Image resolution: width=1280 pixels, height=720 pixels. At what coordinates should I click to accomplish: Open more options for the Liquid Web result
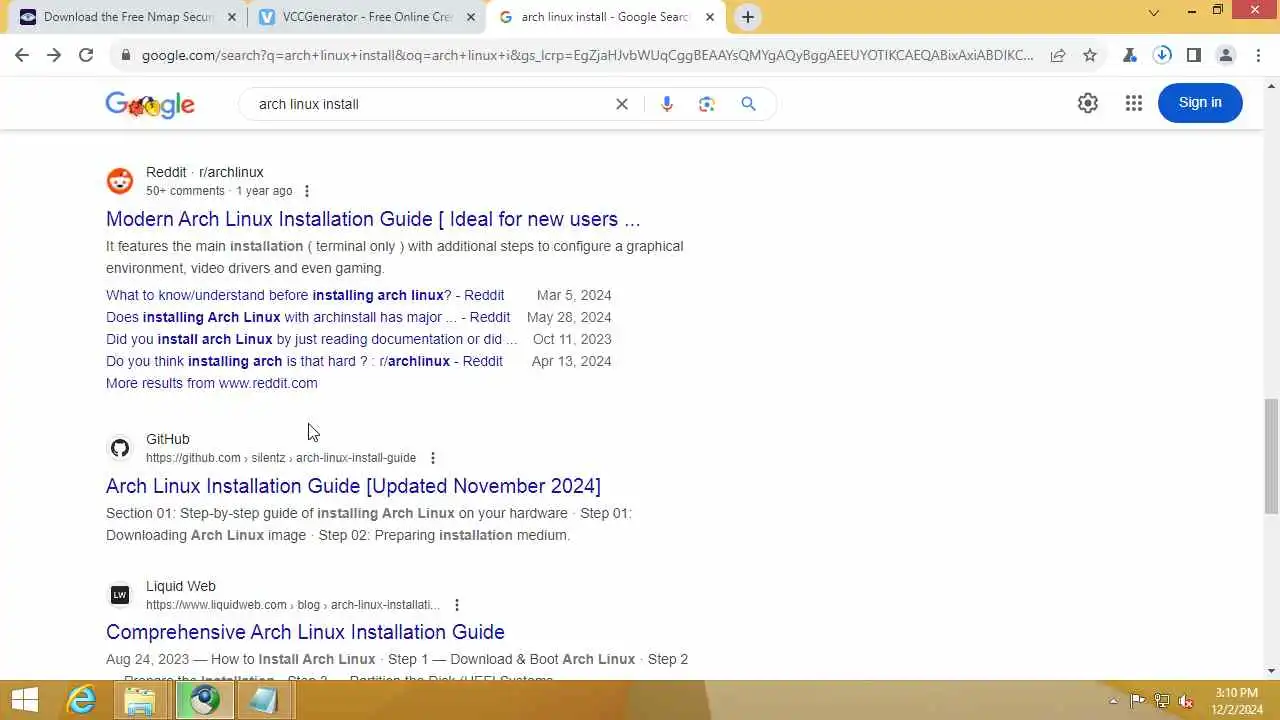(457, 605)
